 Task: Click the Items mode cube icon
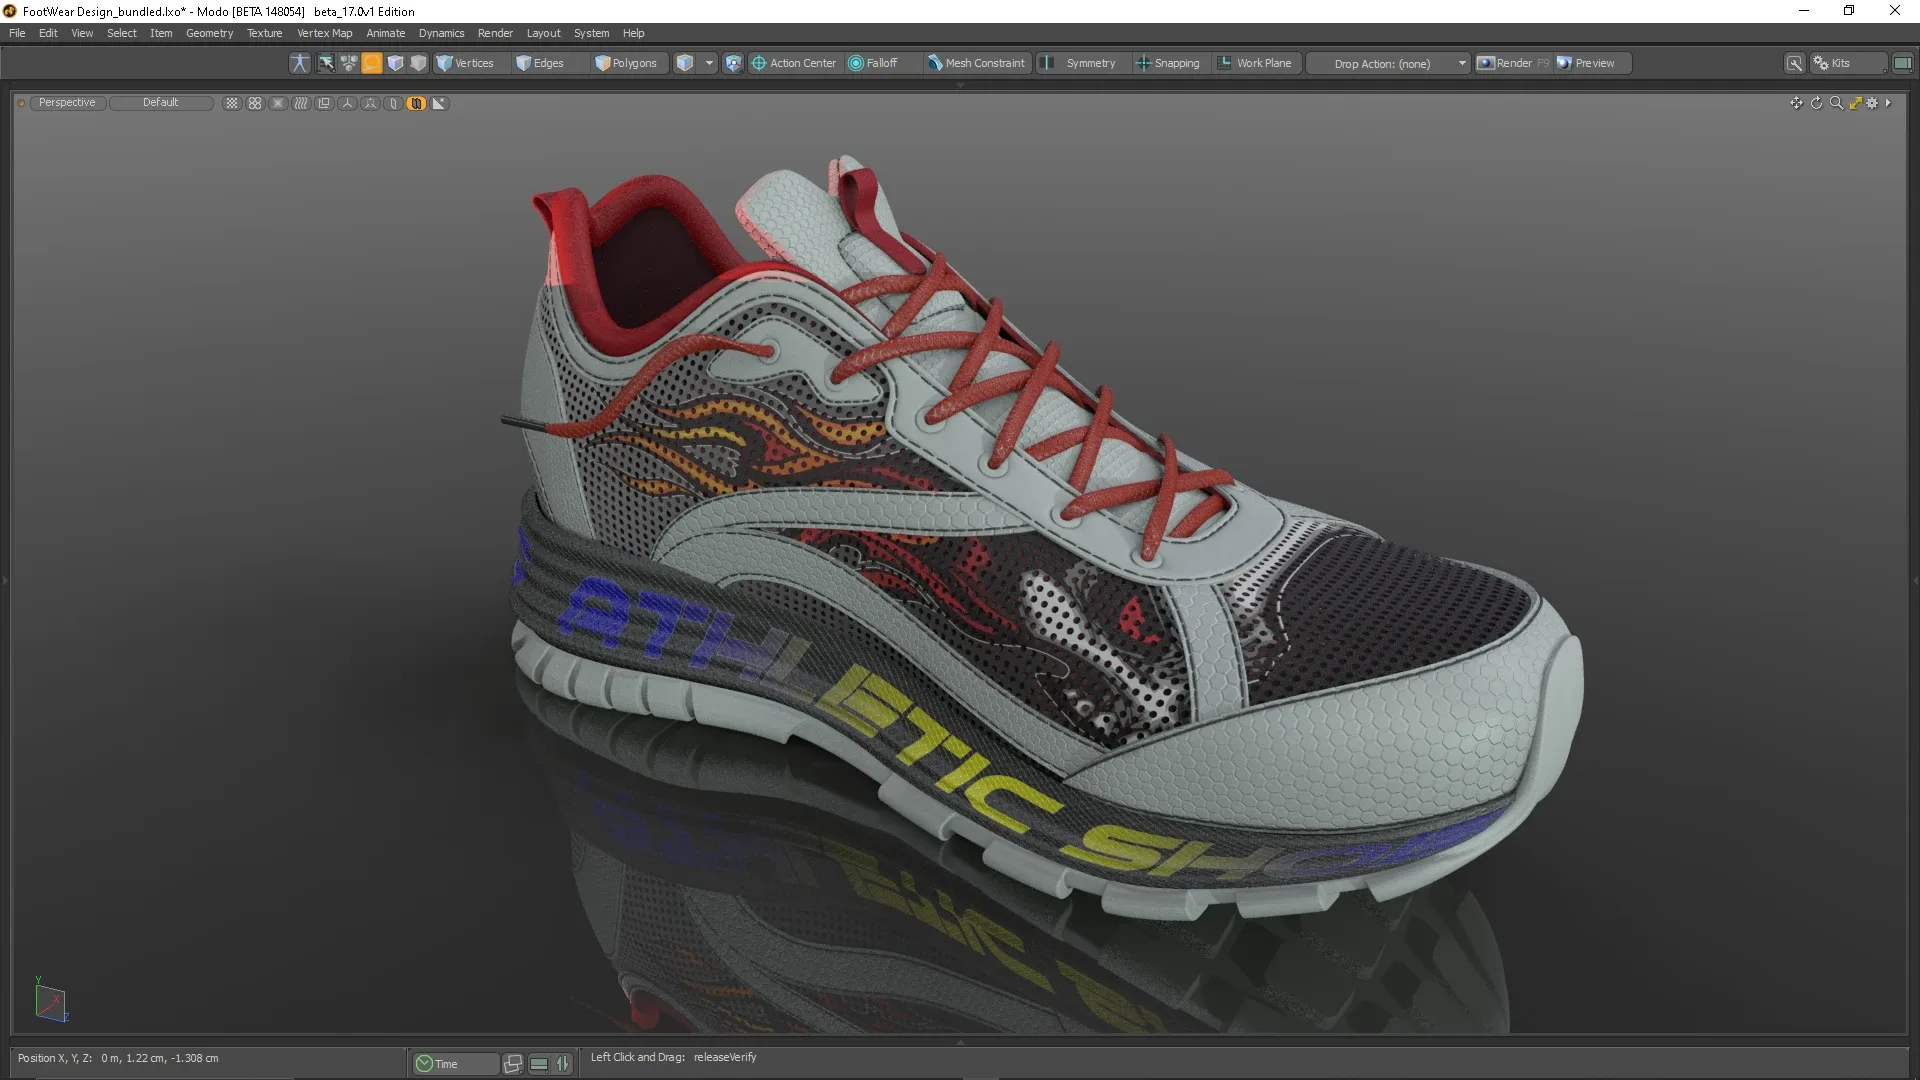click(395, 63)
